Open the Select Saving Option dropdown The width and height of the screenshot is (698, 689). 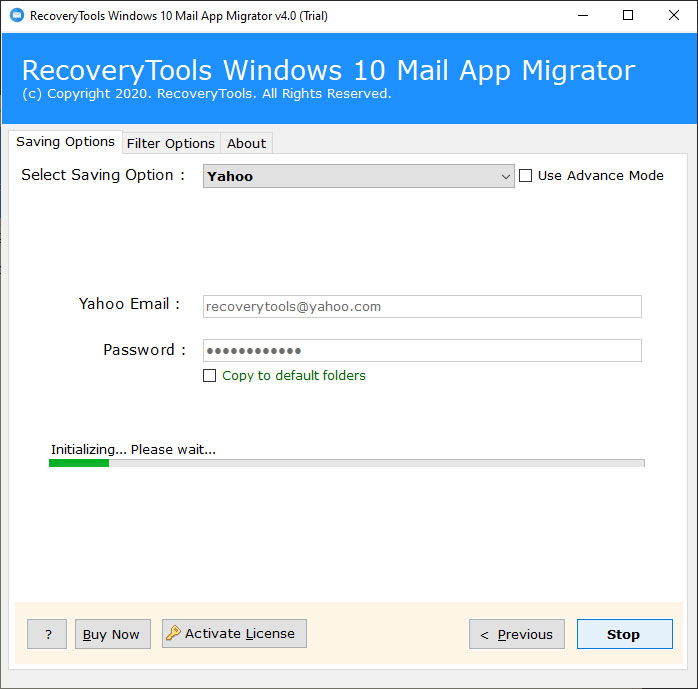pyautogui.click(x=358, y=176)
